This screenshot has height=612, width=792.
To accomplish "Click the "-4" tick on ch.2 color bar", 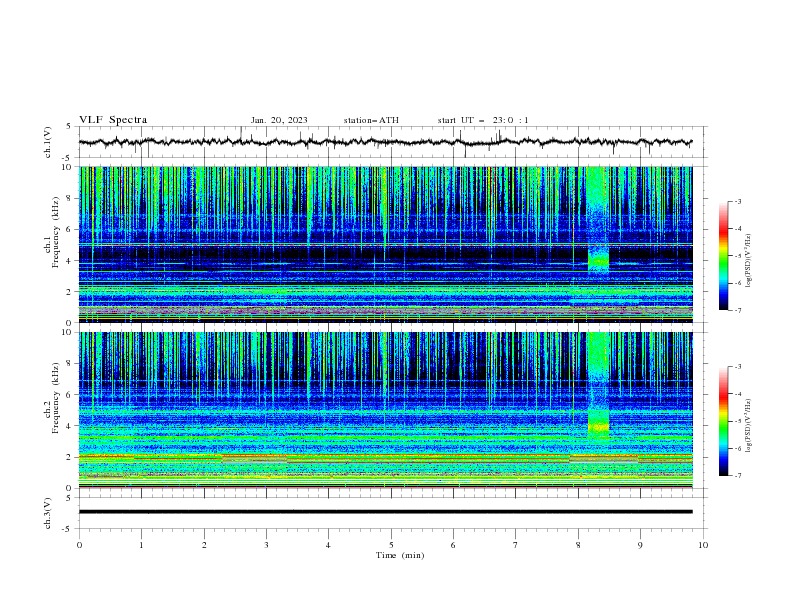I will (737, 394).
